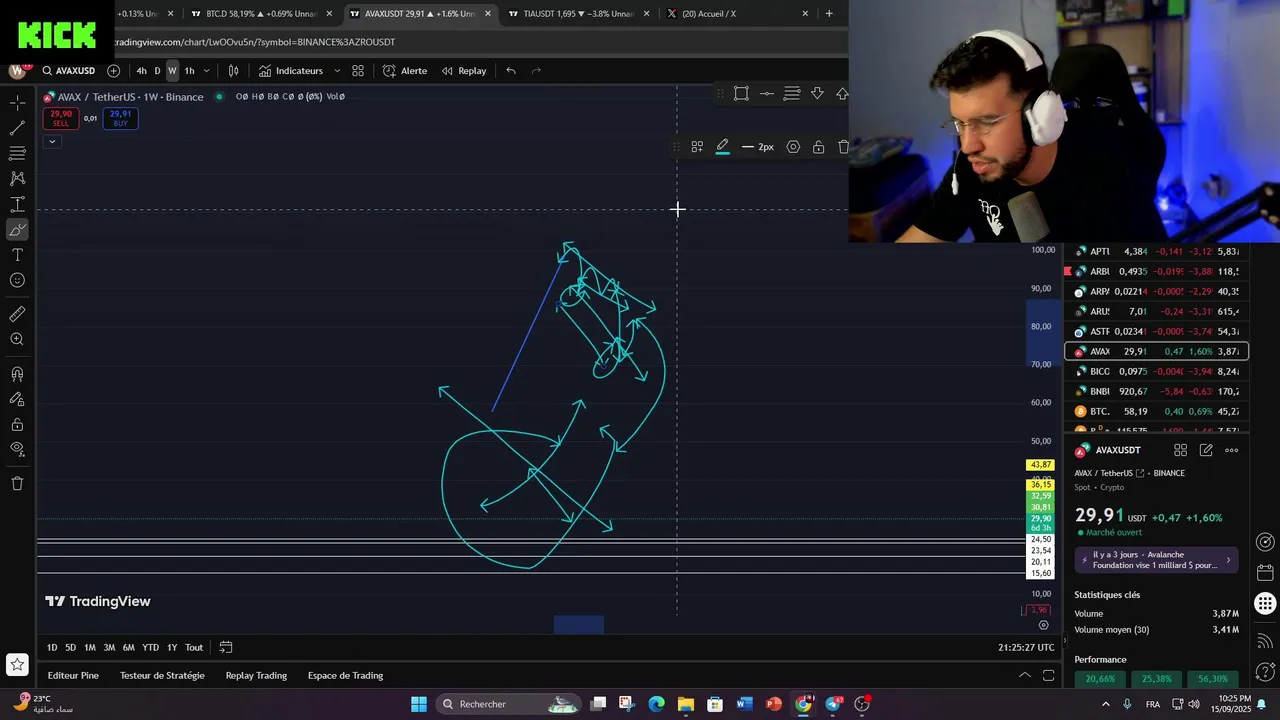
Task: Create an Alerte
Action: pyautogui.click(x=404, y=71)
